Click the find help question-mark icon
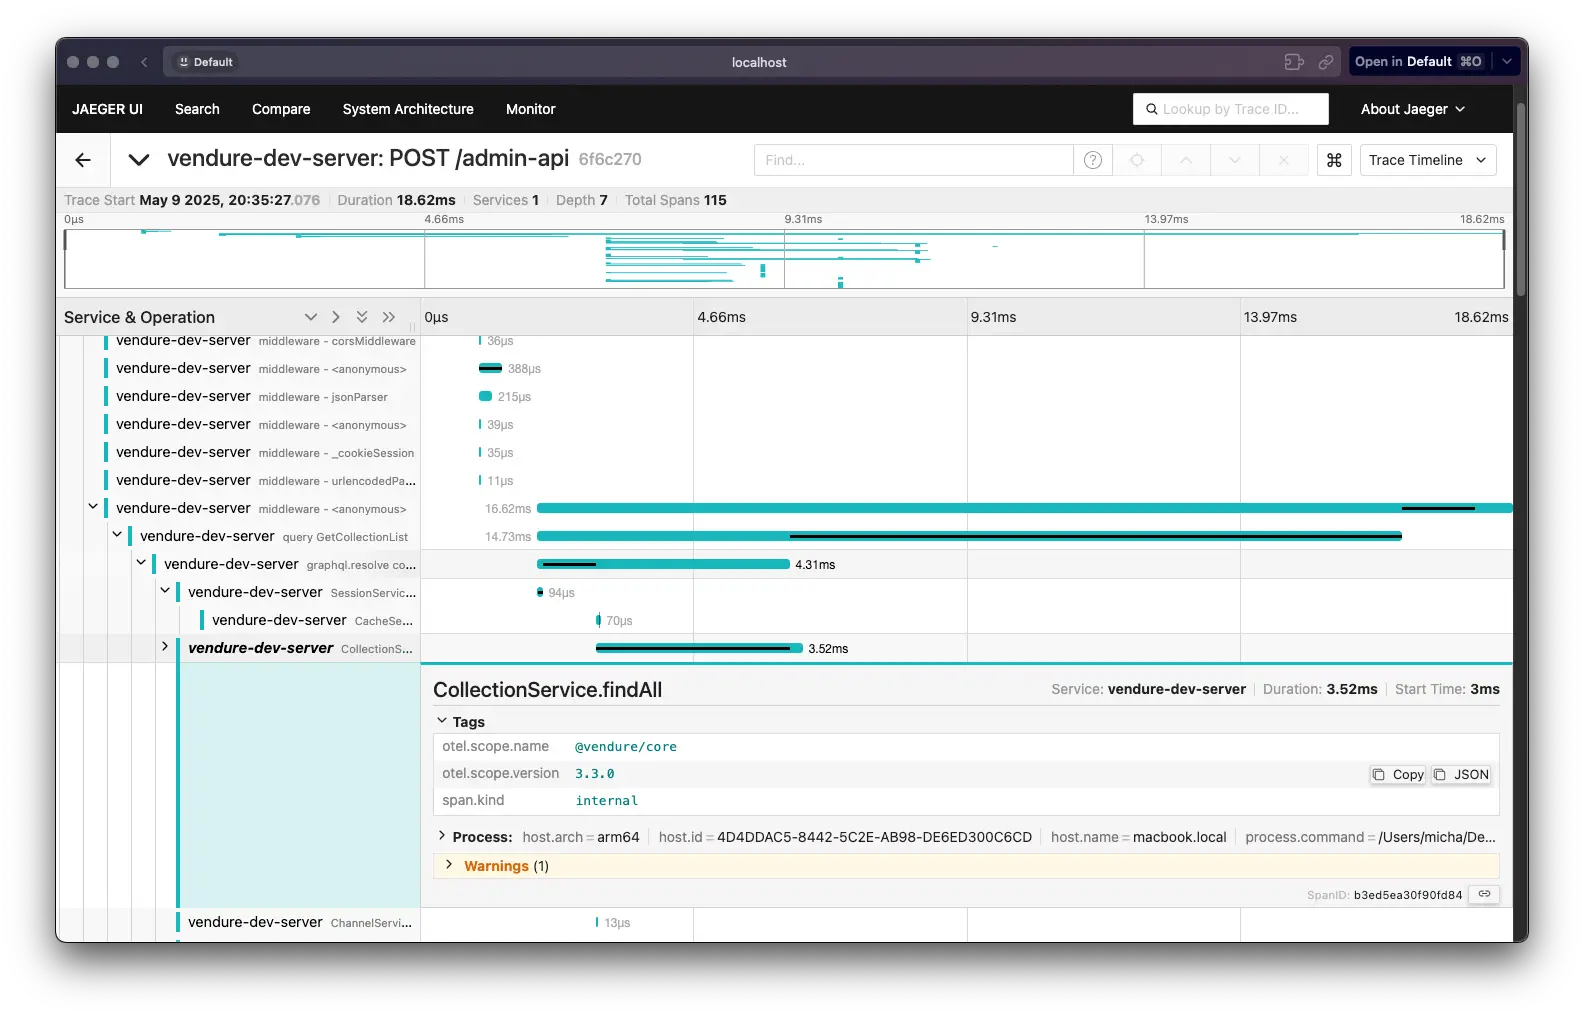1584x1016 pixels. [1093, 160]
